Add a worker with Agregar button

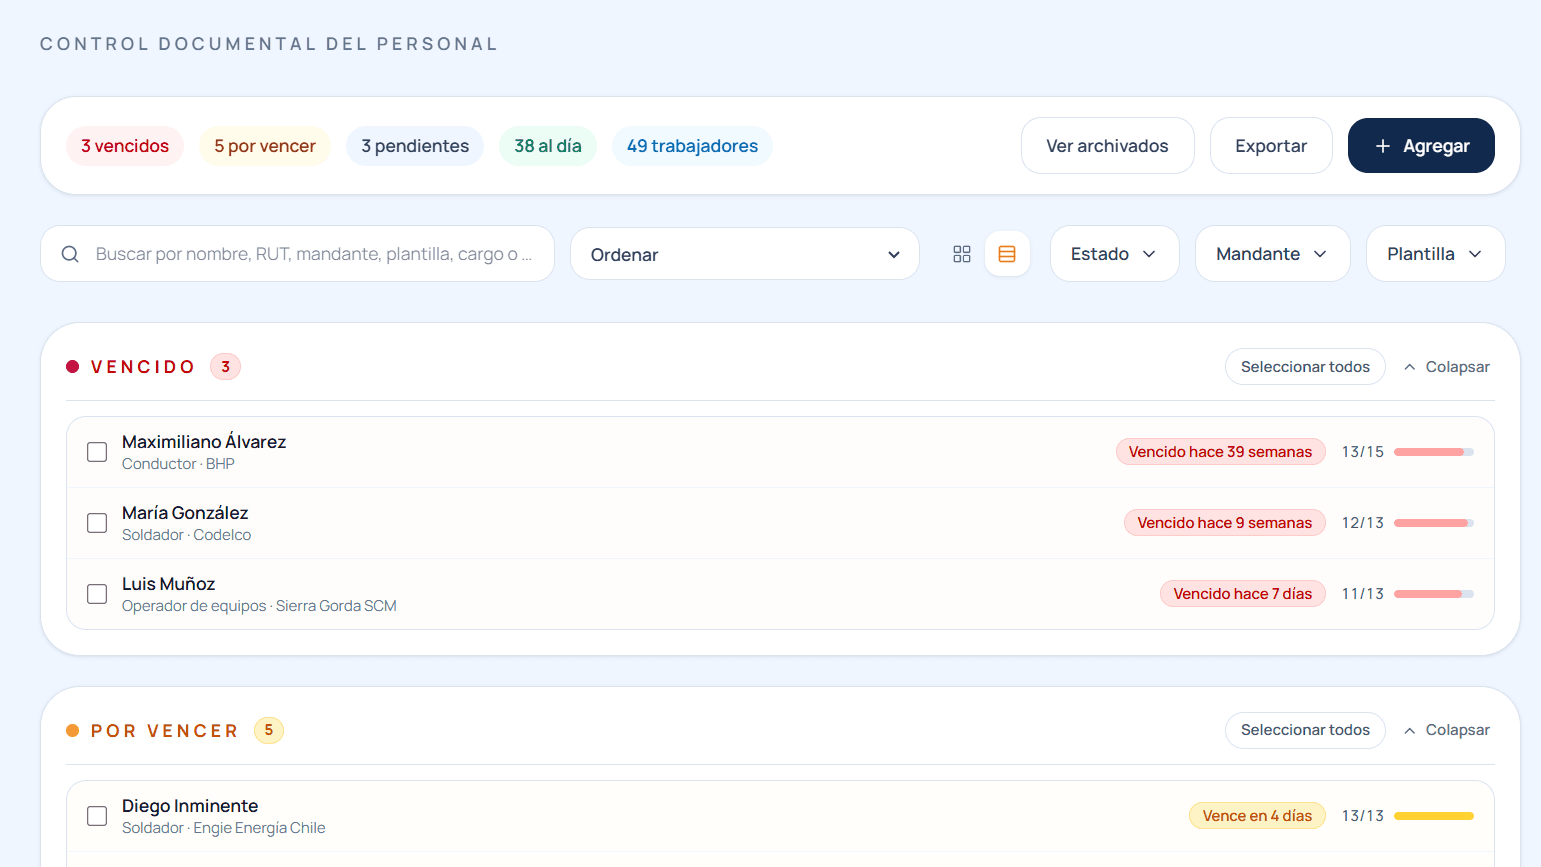click(x=1421, y=146)
